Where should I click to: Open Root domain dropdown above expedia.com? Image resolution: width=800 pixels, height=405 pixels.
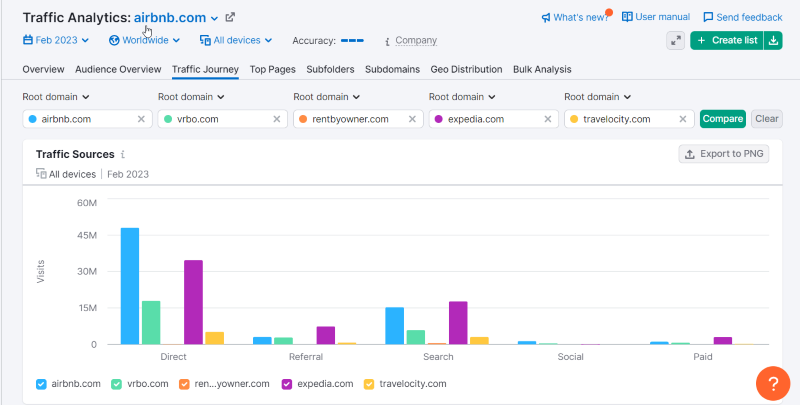[x=462, y=97]
